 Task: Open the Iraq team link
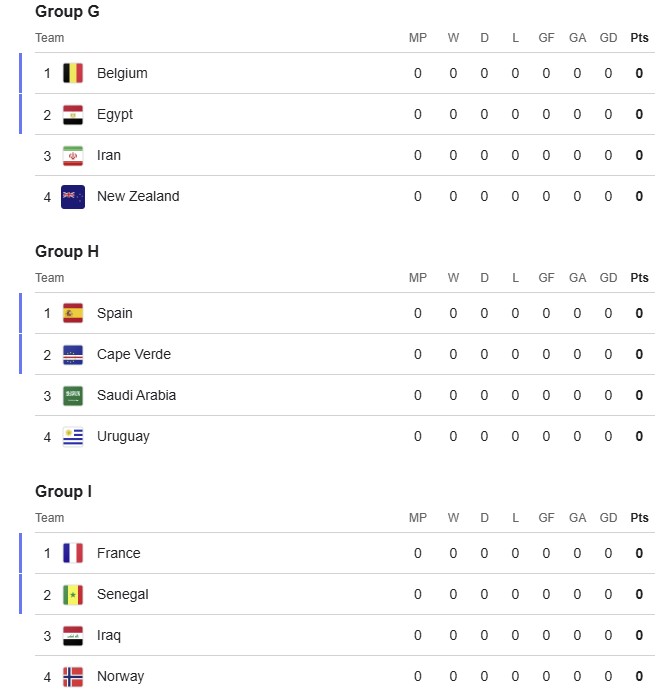tap(109, 635)
